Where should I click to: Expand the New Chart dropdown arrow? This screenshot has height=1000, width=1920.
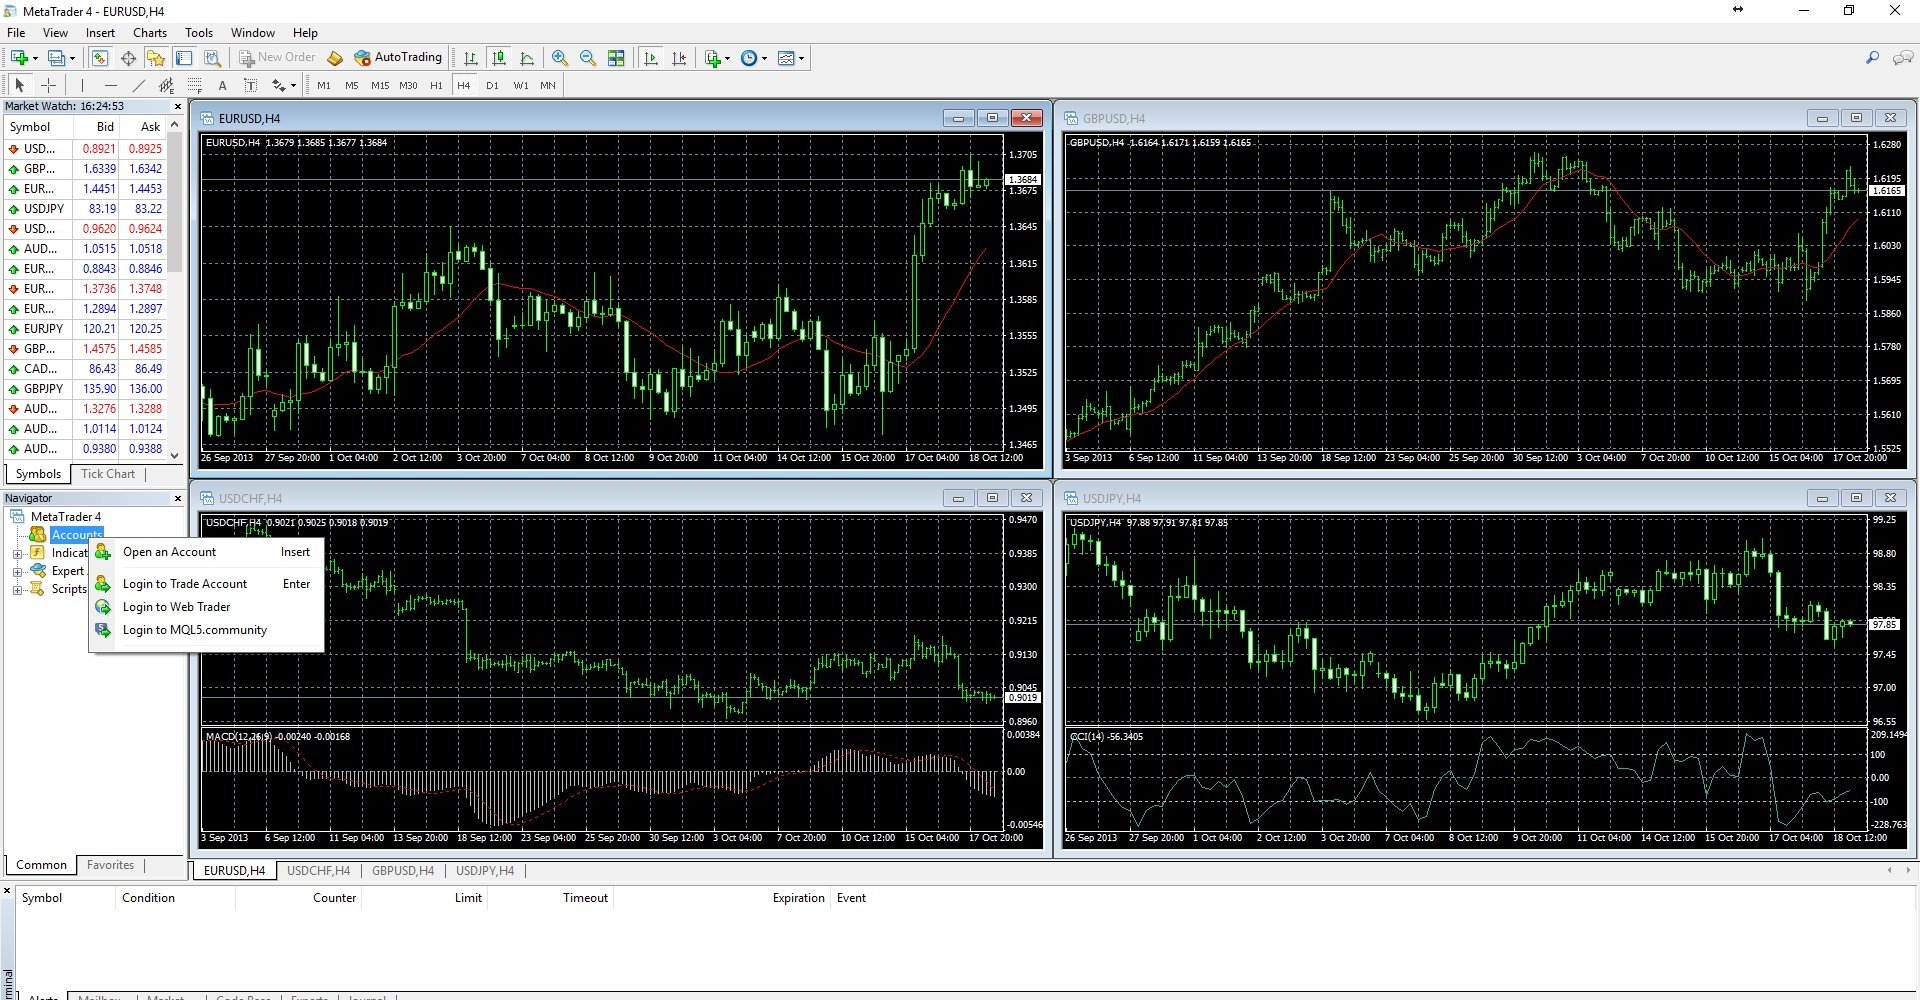click(x=35, y=58)
